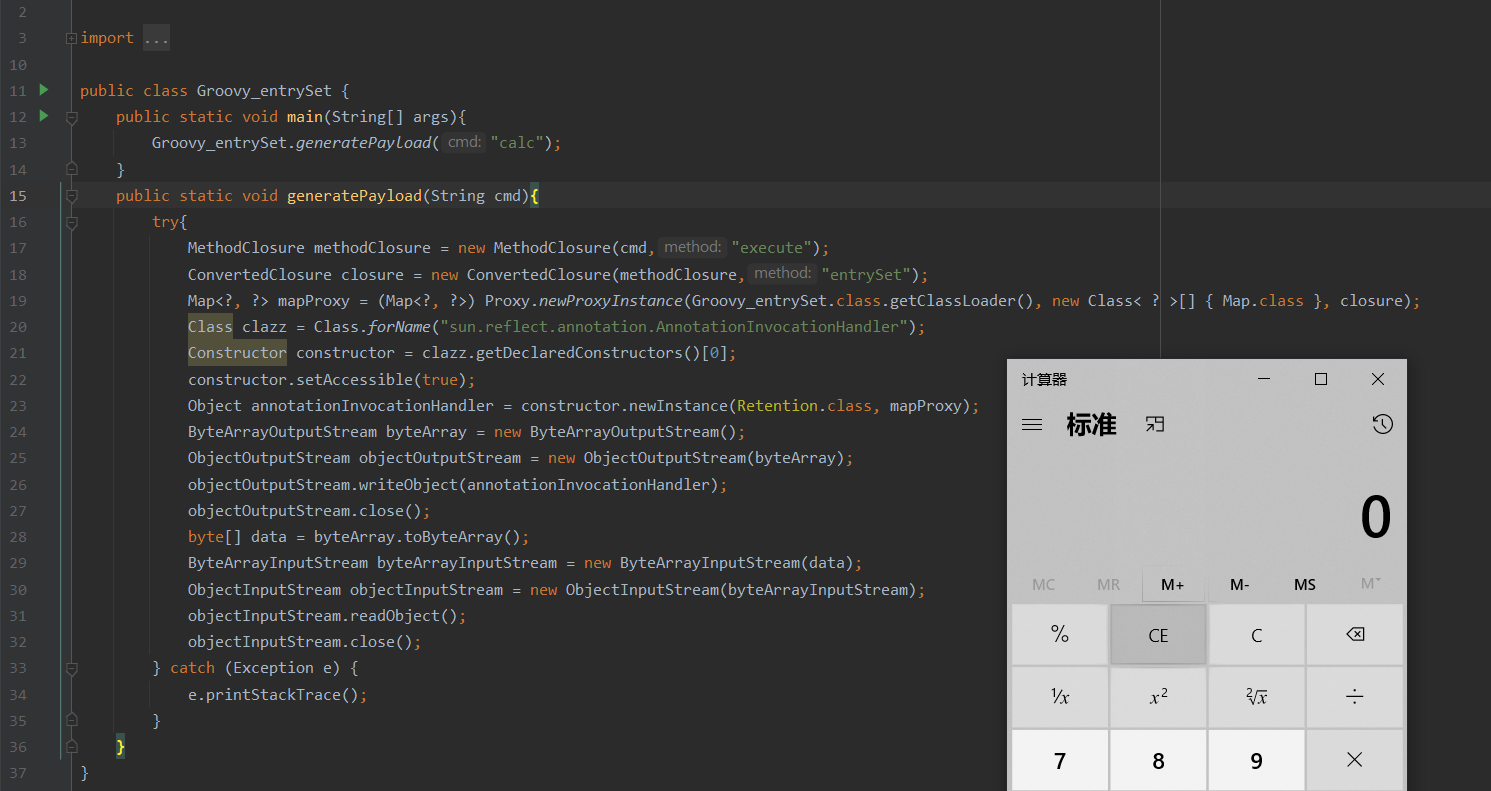This screenshot has height=791, width=1491.
Task: Click the calculator divide key
Action: [1355, 697]
